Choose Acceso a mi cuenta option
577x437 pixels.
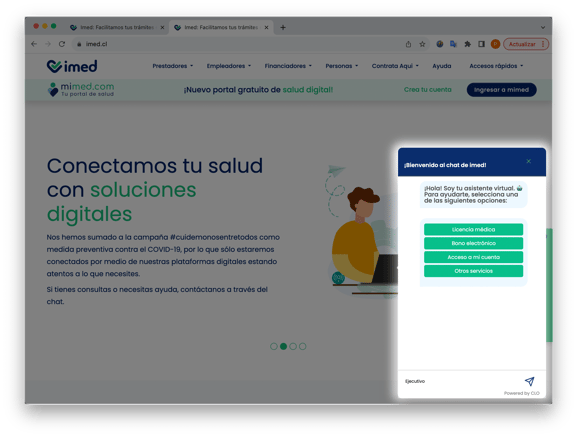[x=474, y=257]
